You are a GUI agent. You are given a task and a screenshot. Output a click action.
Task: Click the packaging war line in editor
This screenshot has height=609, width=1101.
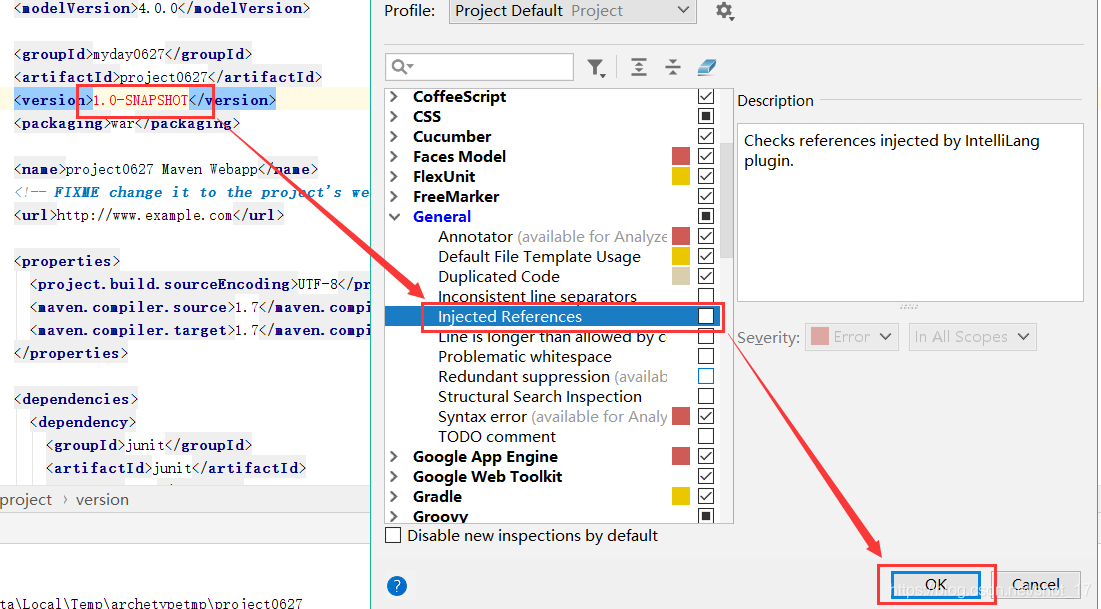tap(127, 124)
